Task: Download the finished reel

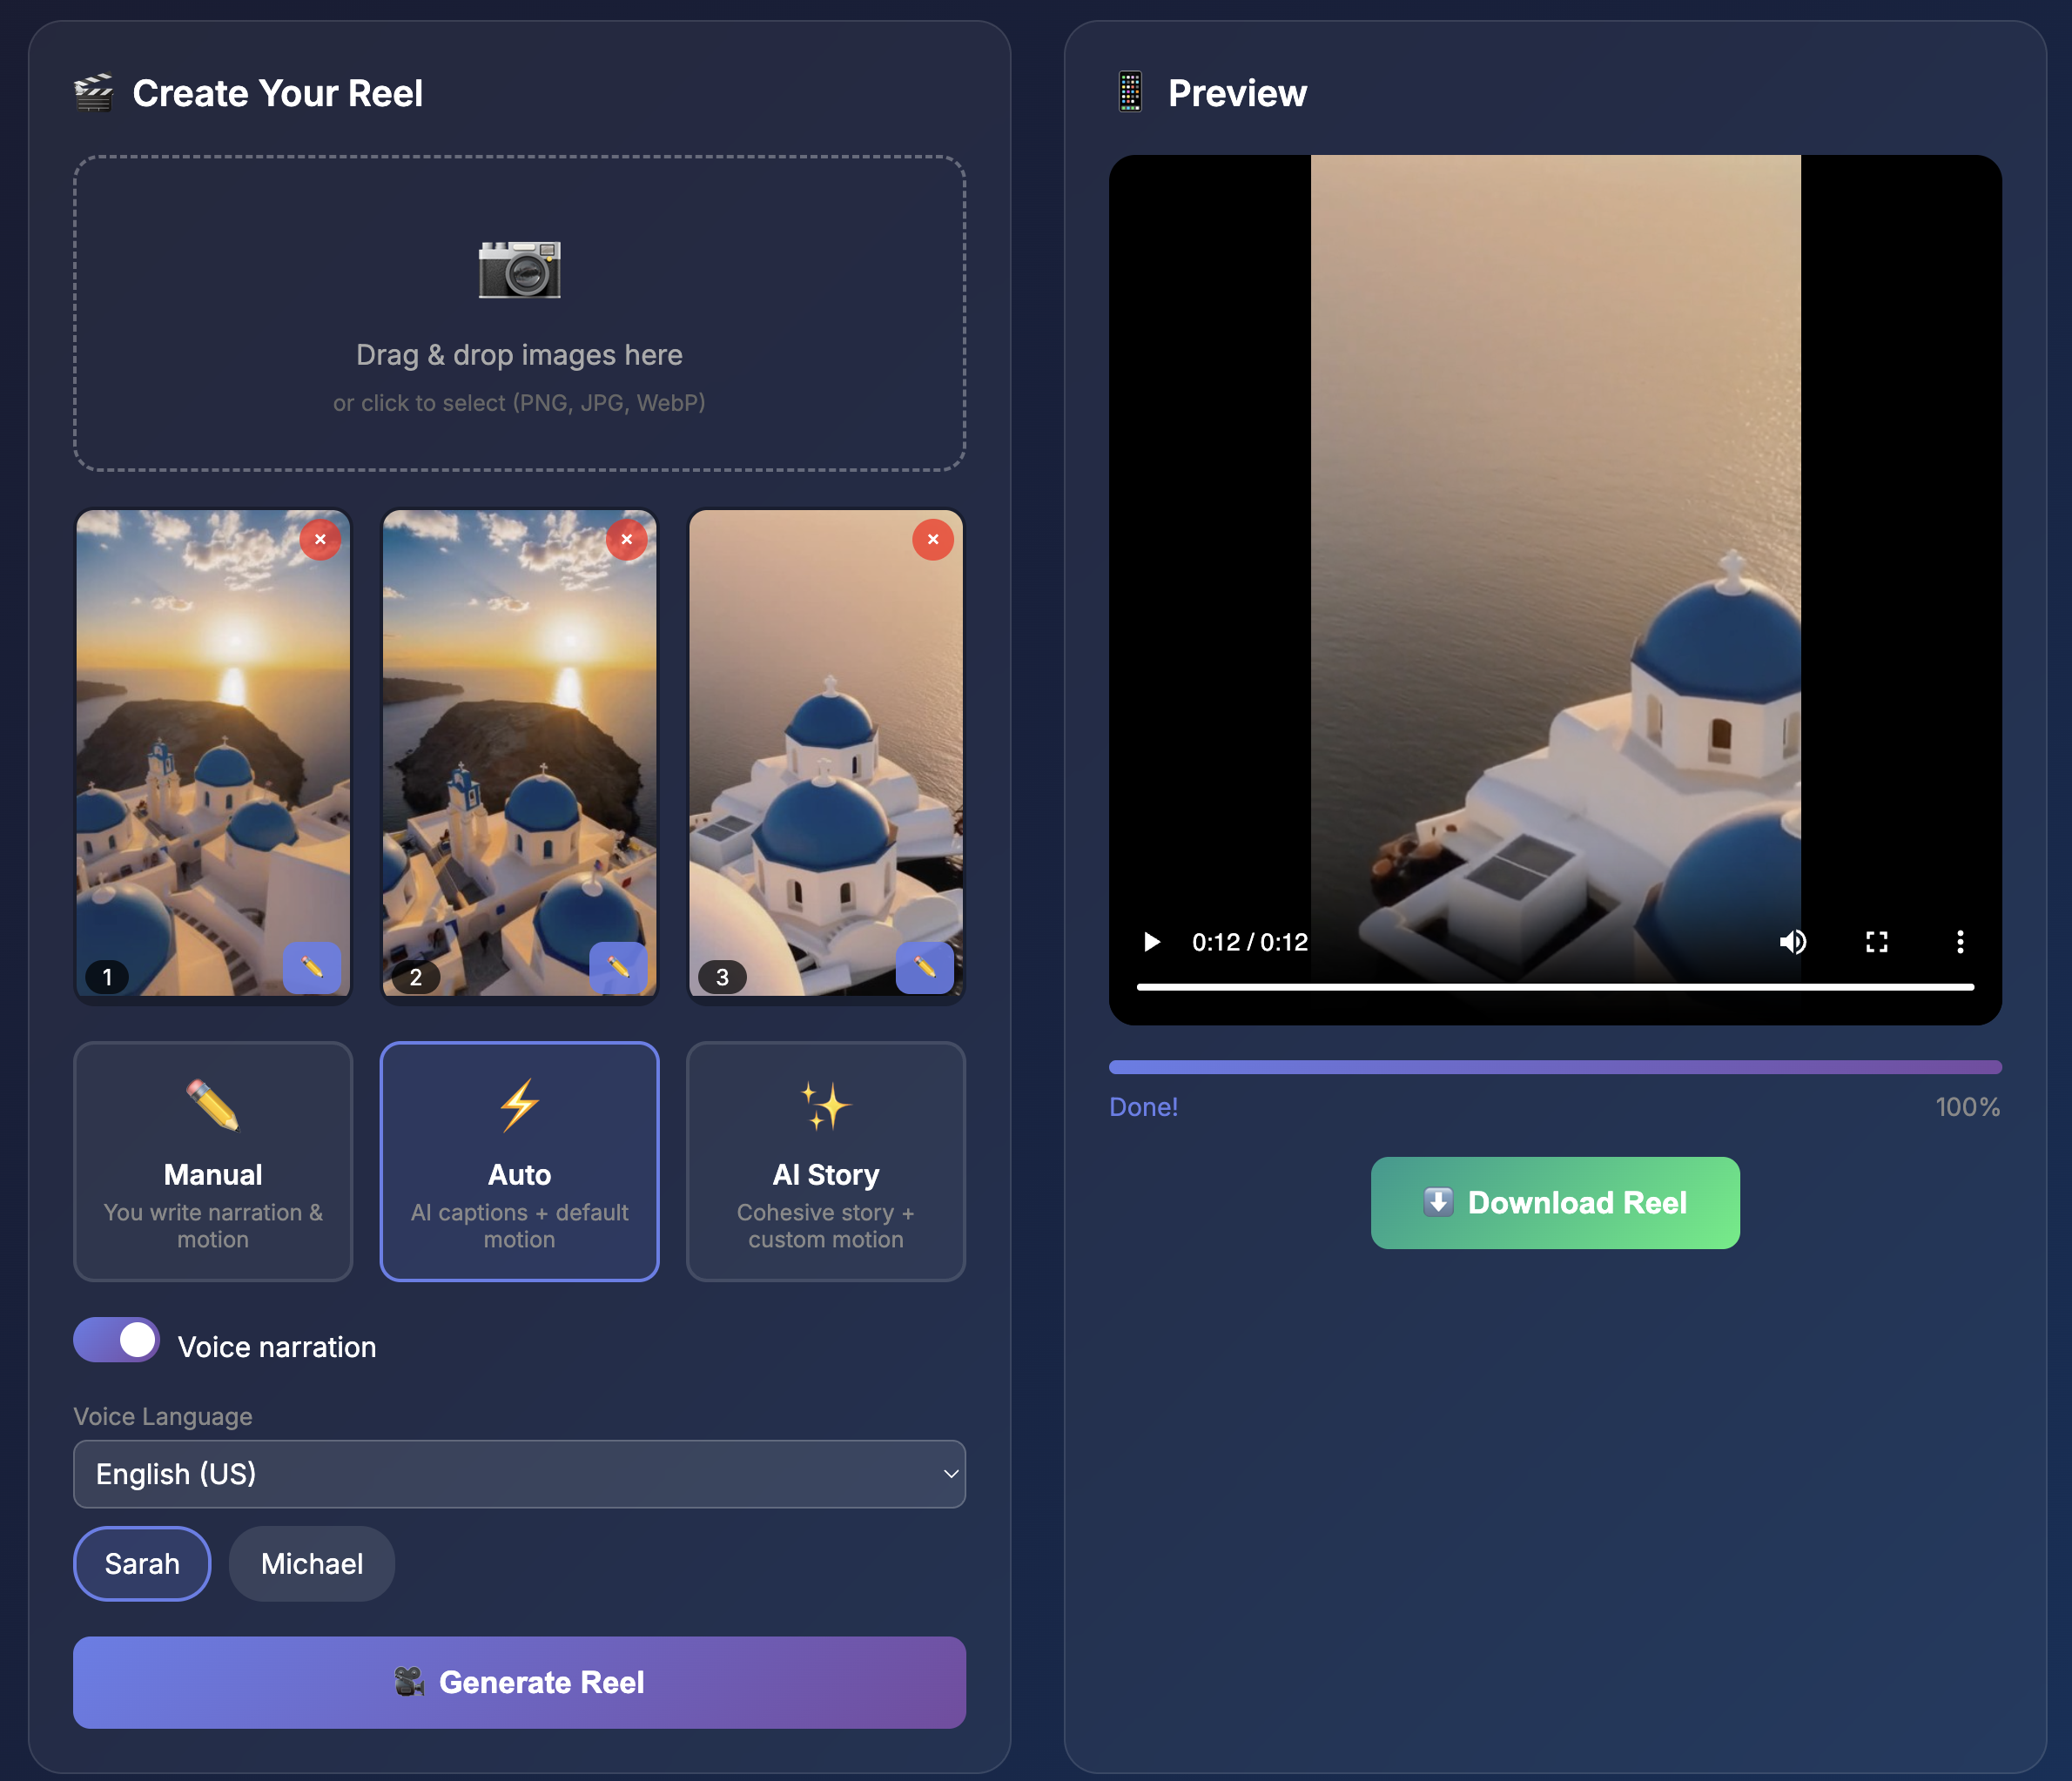Action: [1554, 1202]
